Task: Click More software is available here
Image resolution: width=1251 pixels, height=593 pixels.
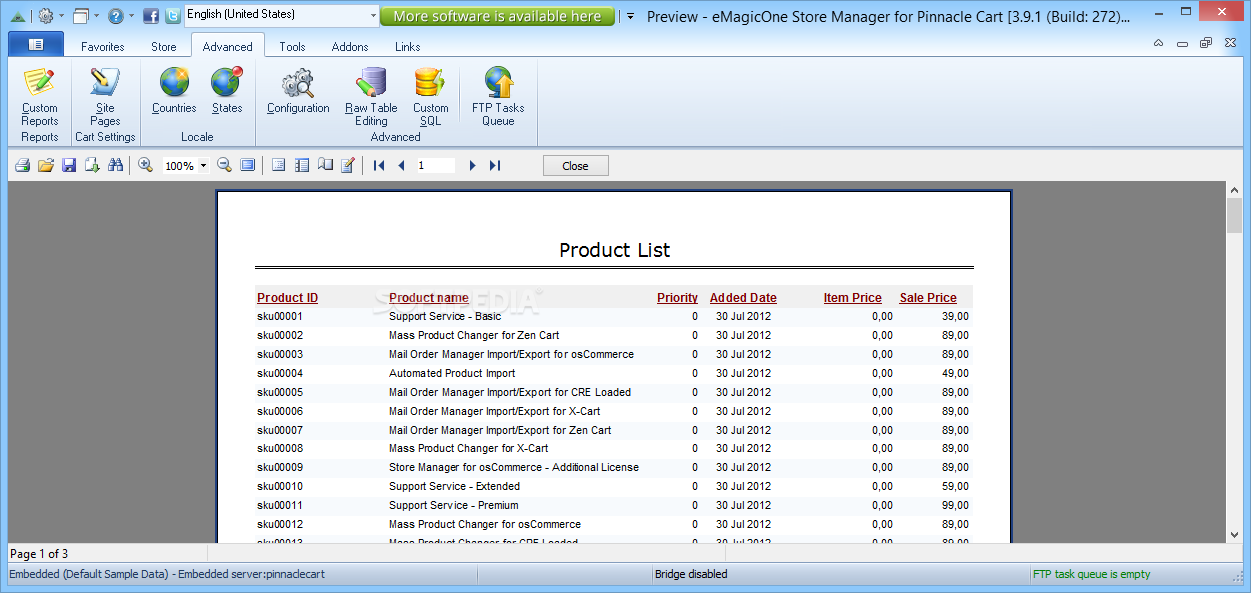Action: (x=497, y=16)
